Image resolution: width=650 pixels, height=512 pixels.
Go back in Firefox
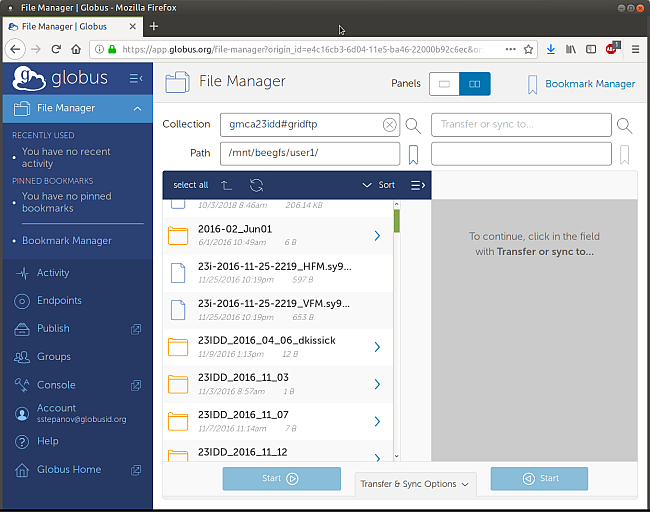15,49
